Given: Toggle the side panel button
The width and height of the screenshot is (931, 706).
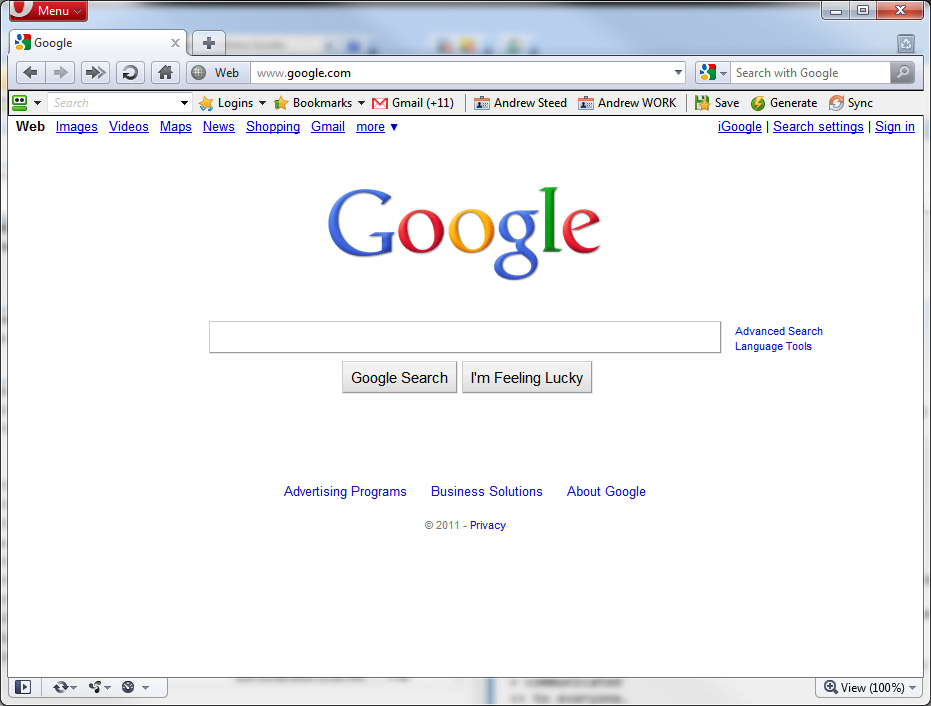Looking at the screenshot, I should (23, 687).
